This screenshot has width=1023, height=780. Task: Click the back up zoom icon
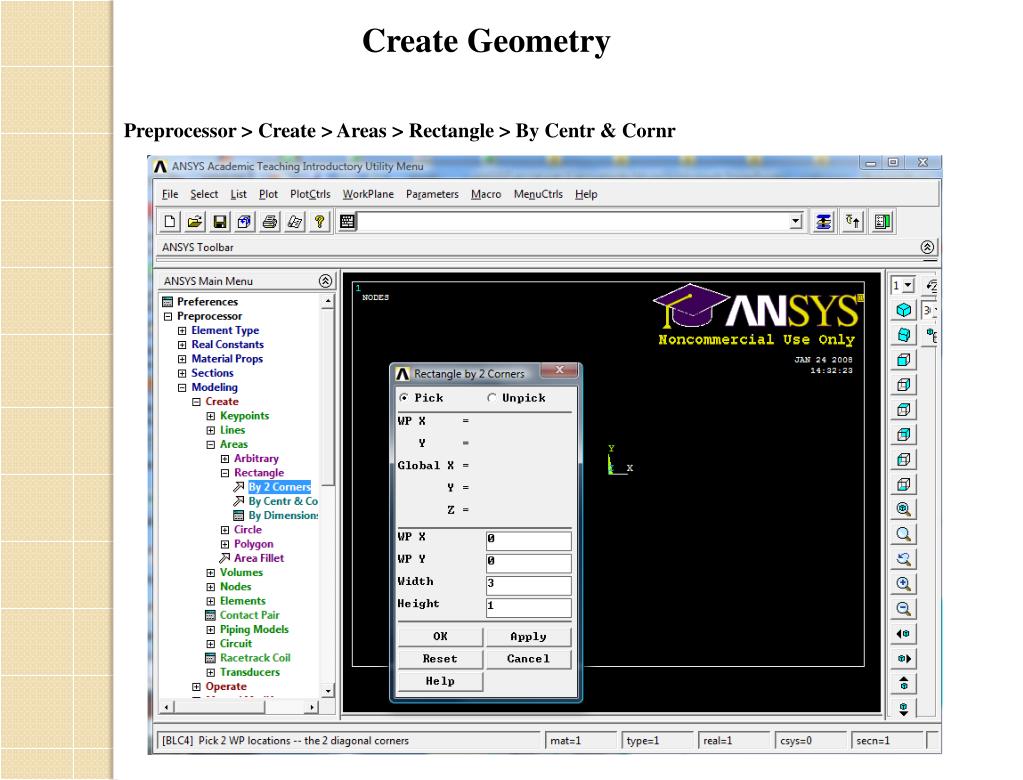(x=904, y=559)
